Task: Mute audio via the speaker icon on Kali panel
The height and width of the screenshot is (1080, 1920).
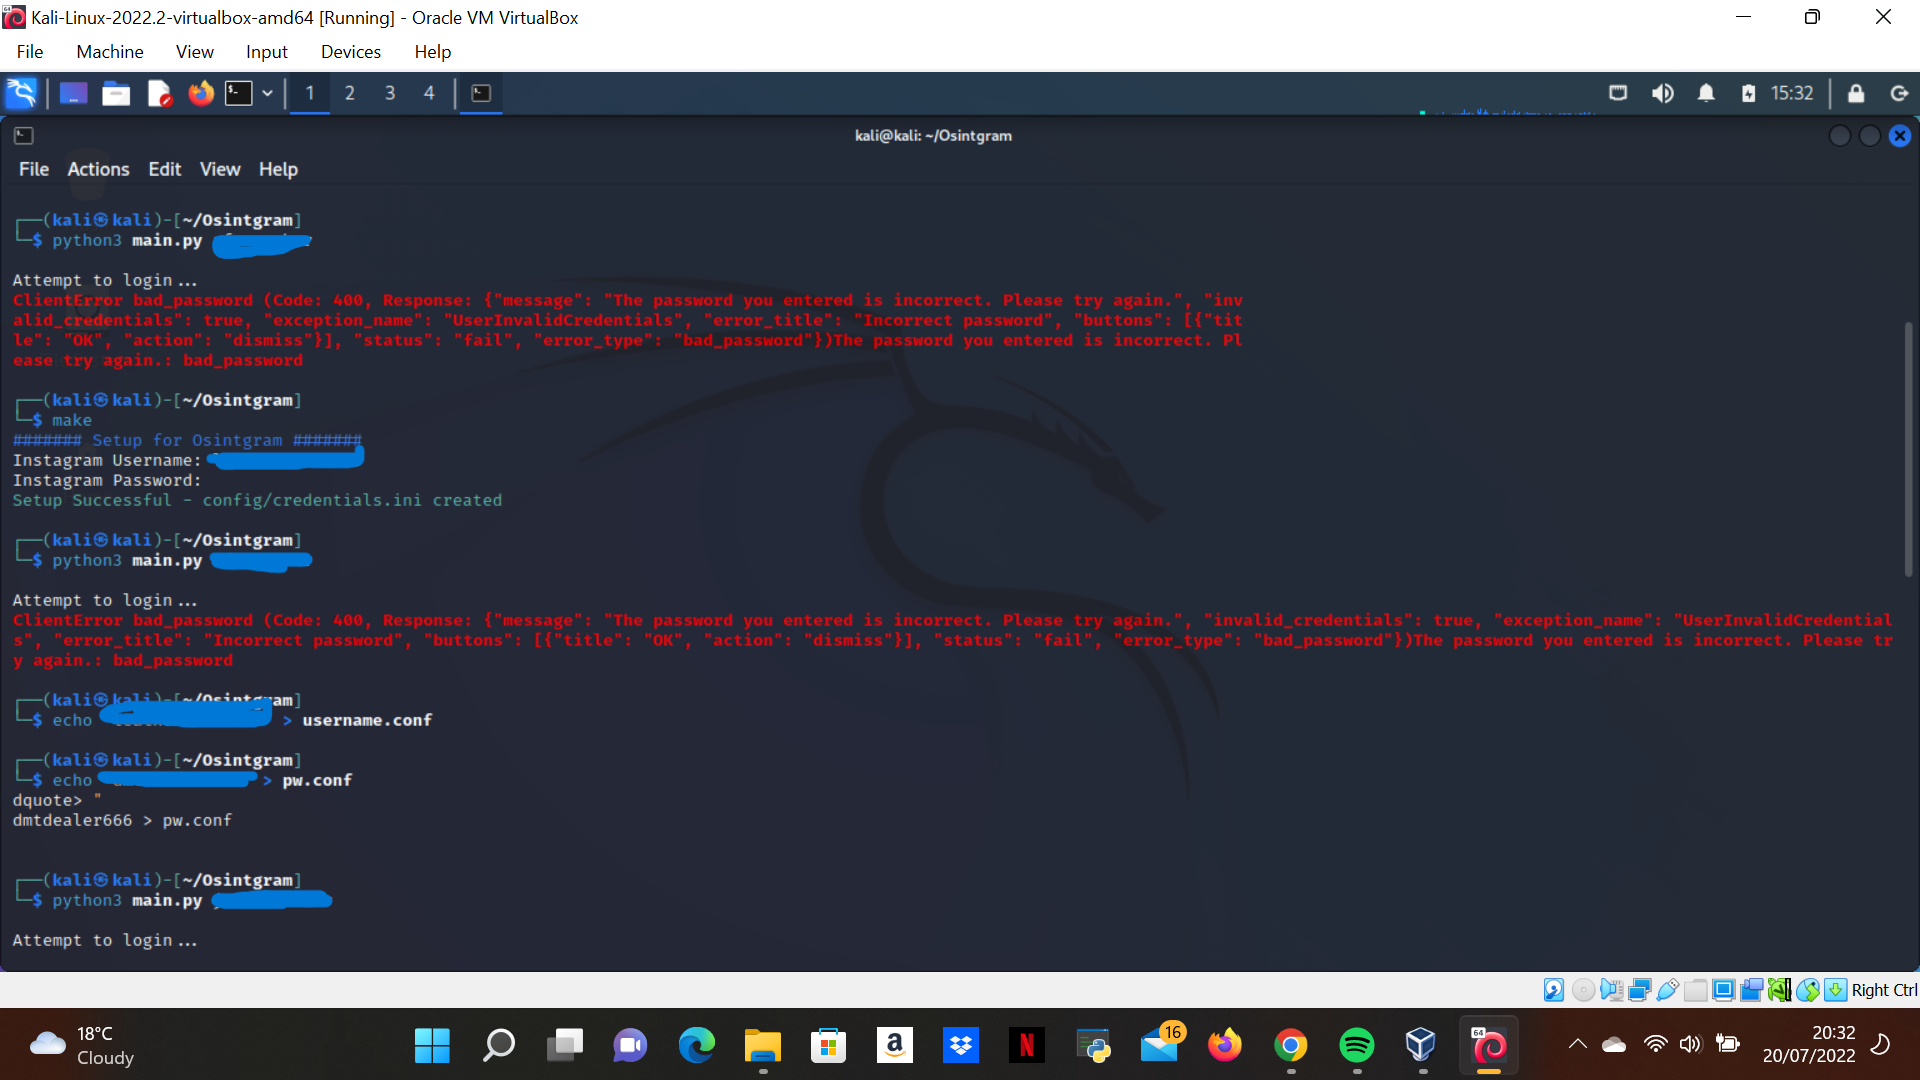Action: click(x=1663, y=93)
